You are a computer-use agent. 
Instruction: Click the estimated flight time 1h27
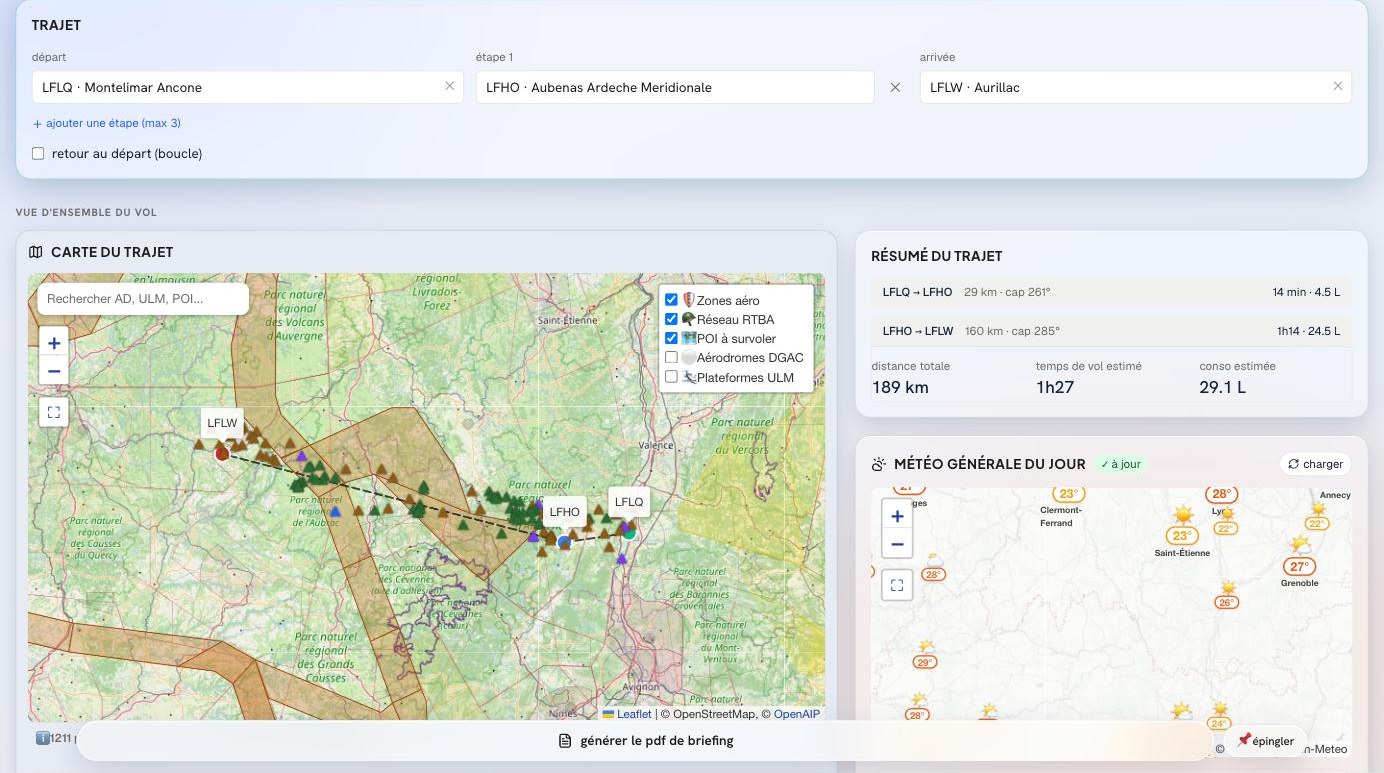tap(1055, 387)
